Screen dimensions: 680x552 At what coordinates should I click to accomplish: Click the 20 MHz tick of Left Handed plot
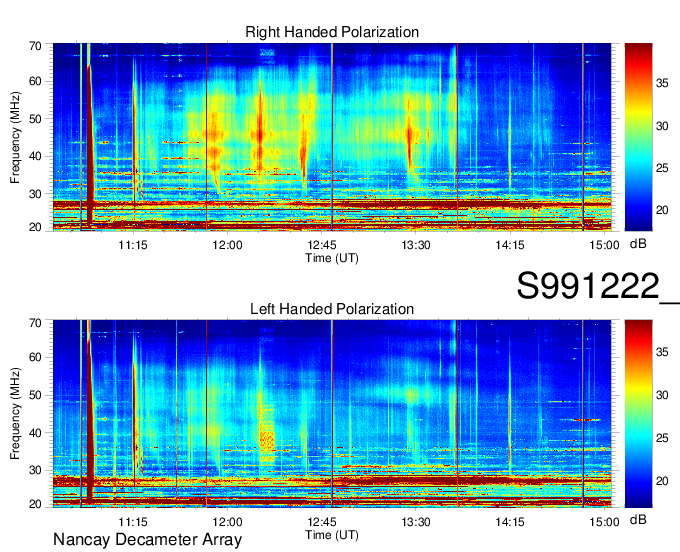(x=35, y=504)
